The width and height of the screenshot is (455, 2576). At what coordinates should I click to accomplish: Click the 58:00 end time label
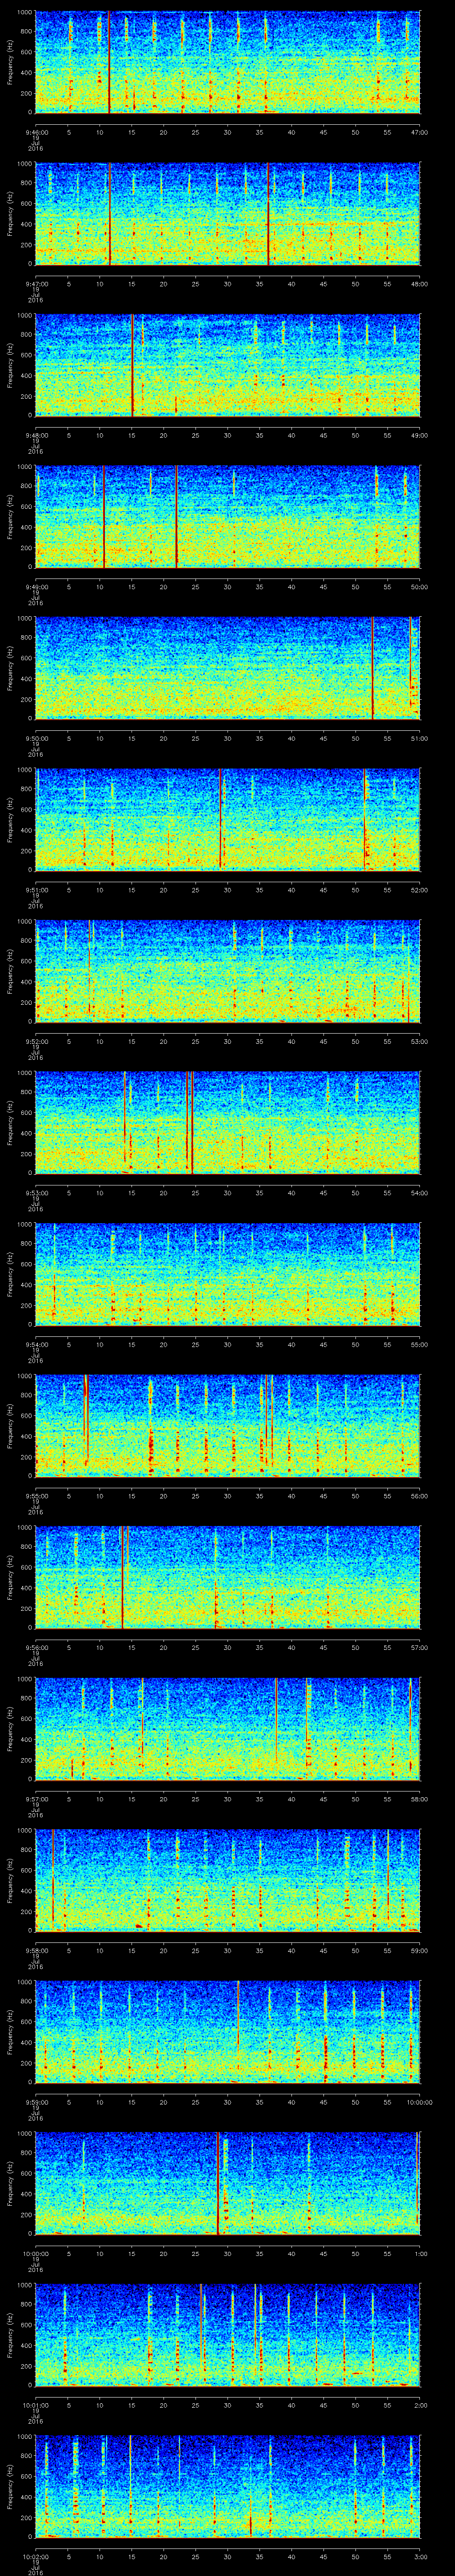[x=419, y=1799]
